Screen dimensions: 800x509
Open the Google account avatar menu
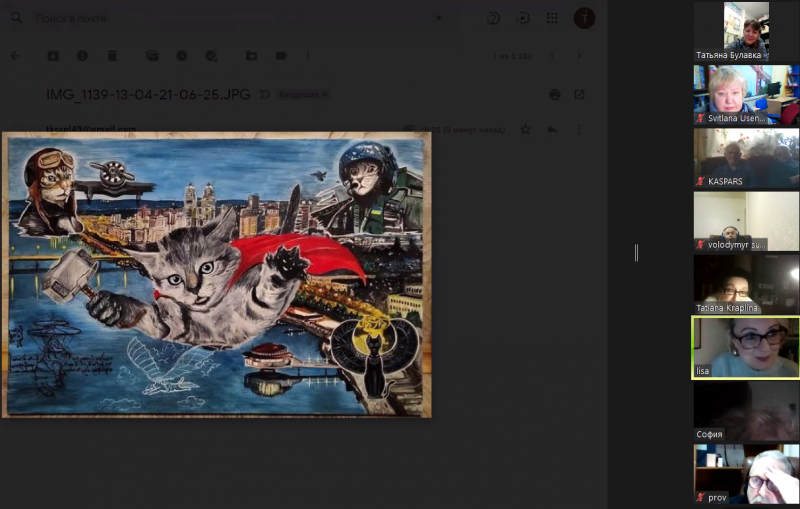click(x=584, y=18)
